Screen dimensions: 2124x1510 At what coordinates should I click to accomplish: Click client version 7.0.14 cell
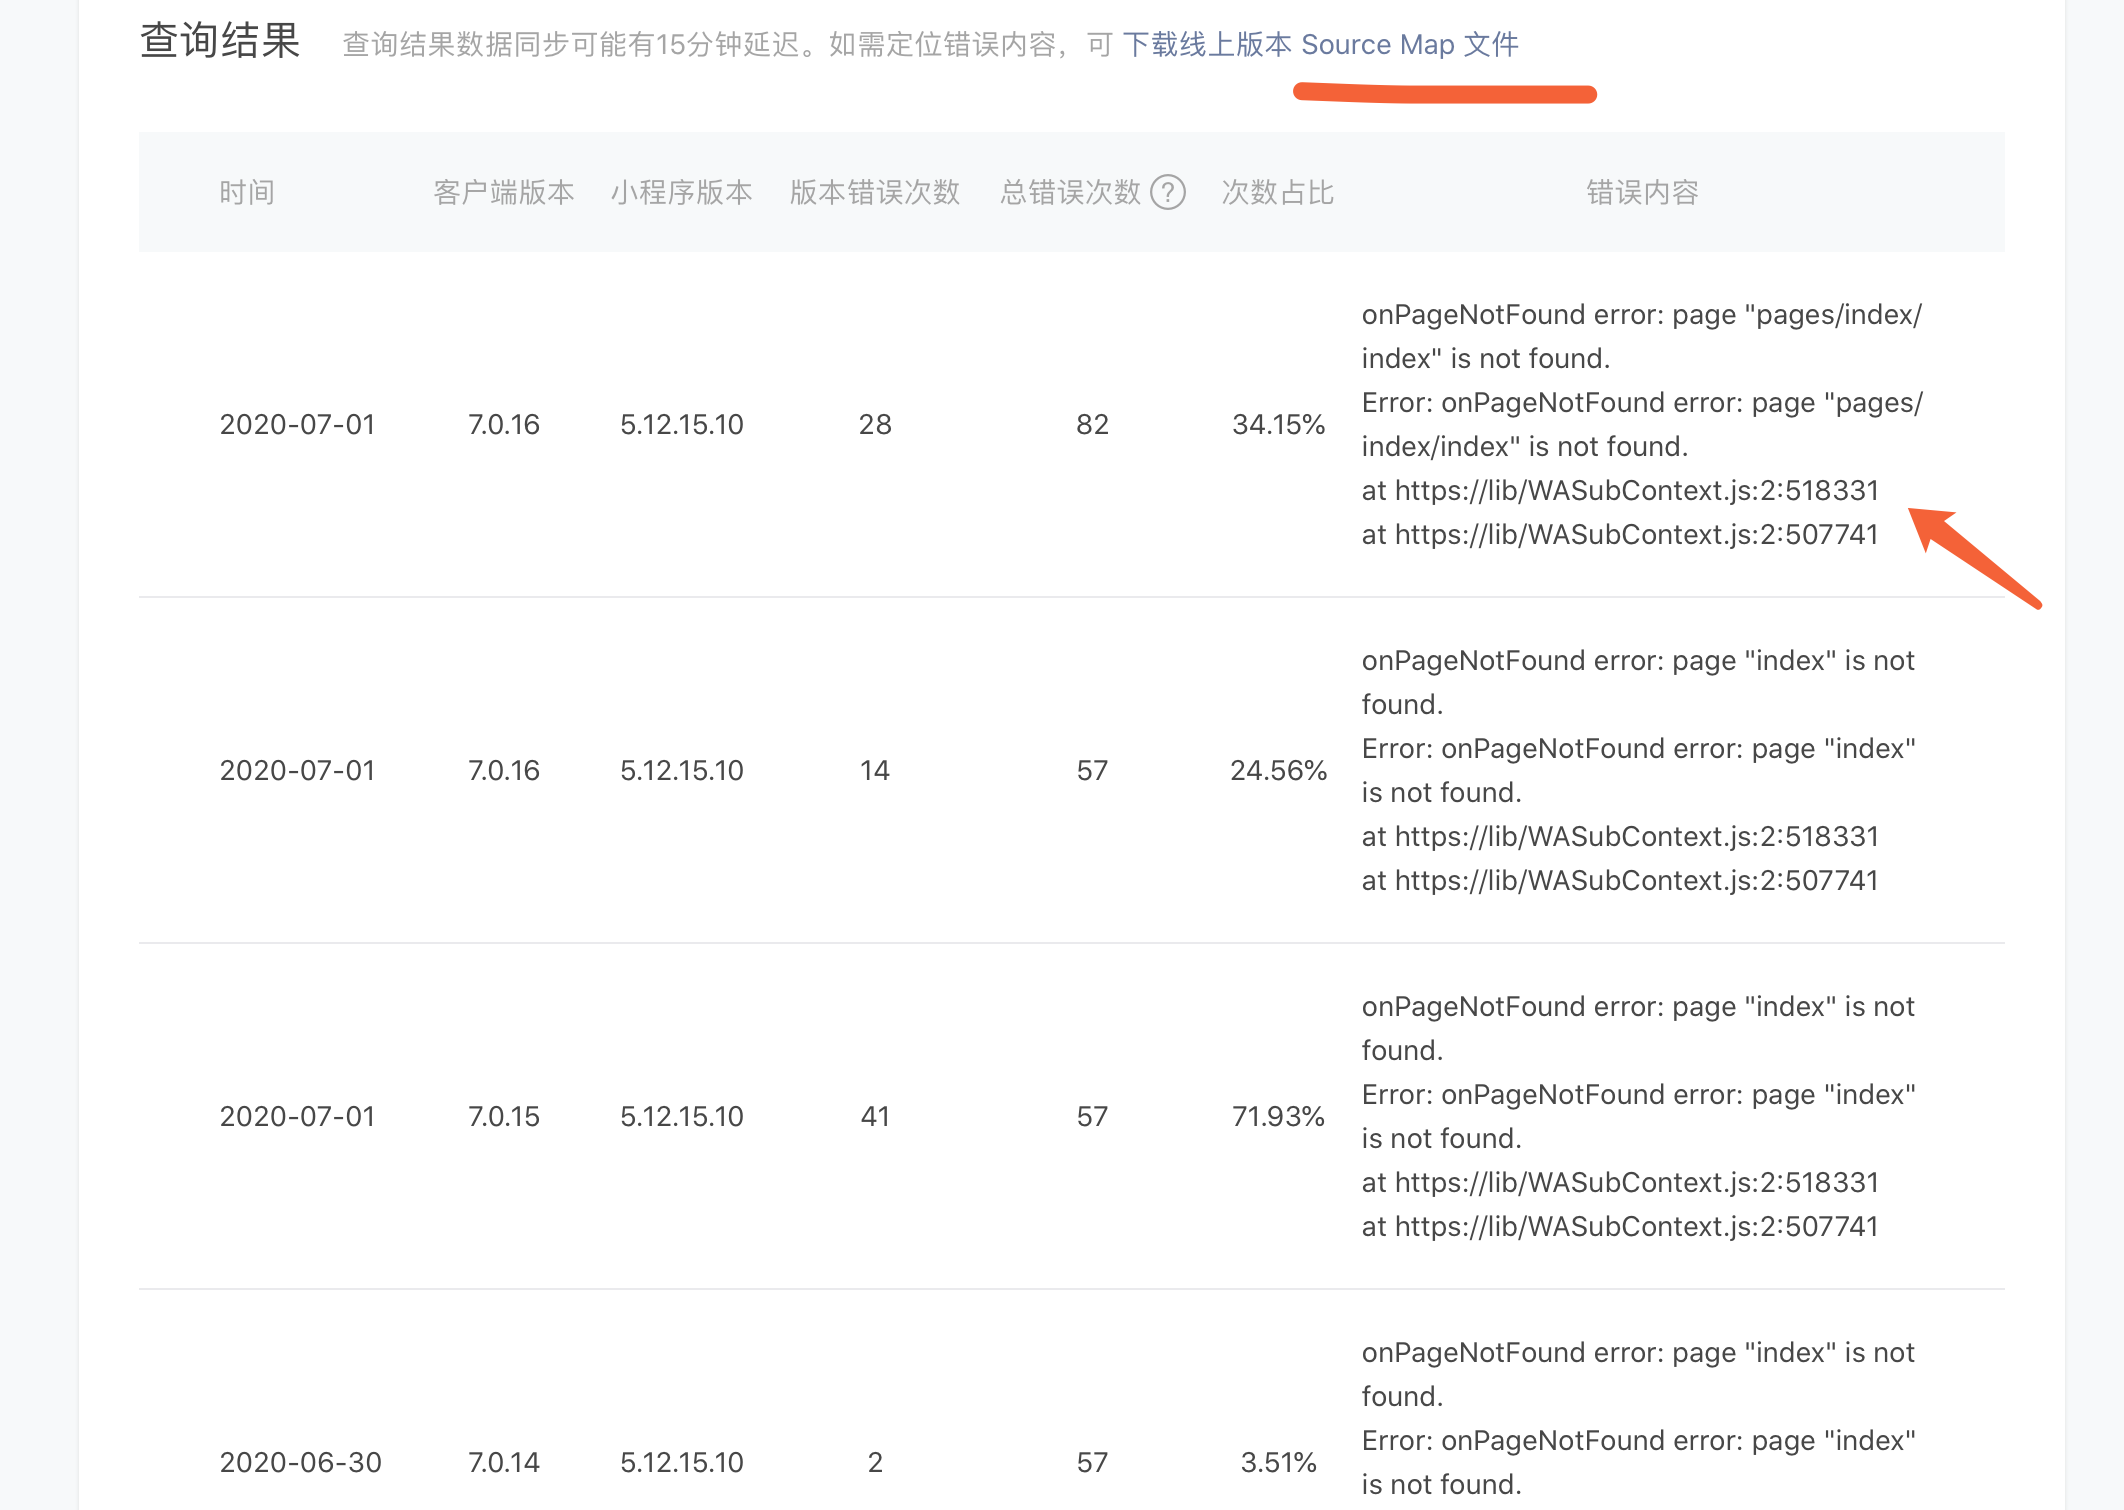click(503, 1462)
